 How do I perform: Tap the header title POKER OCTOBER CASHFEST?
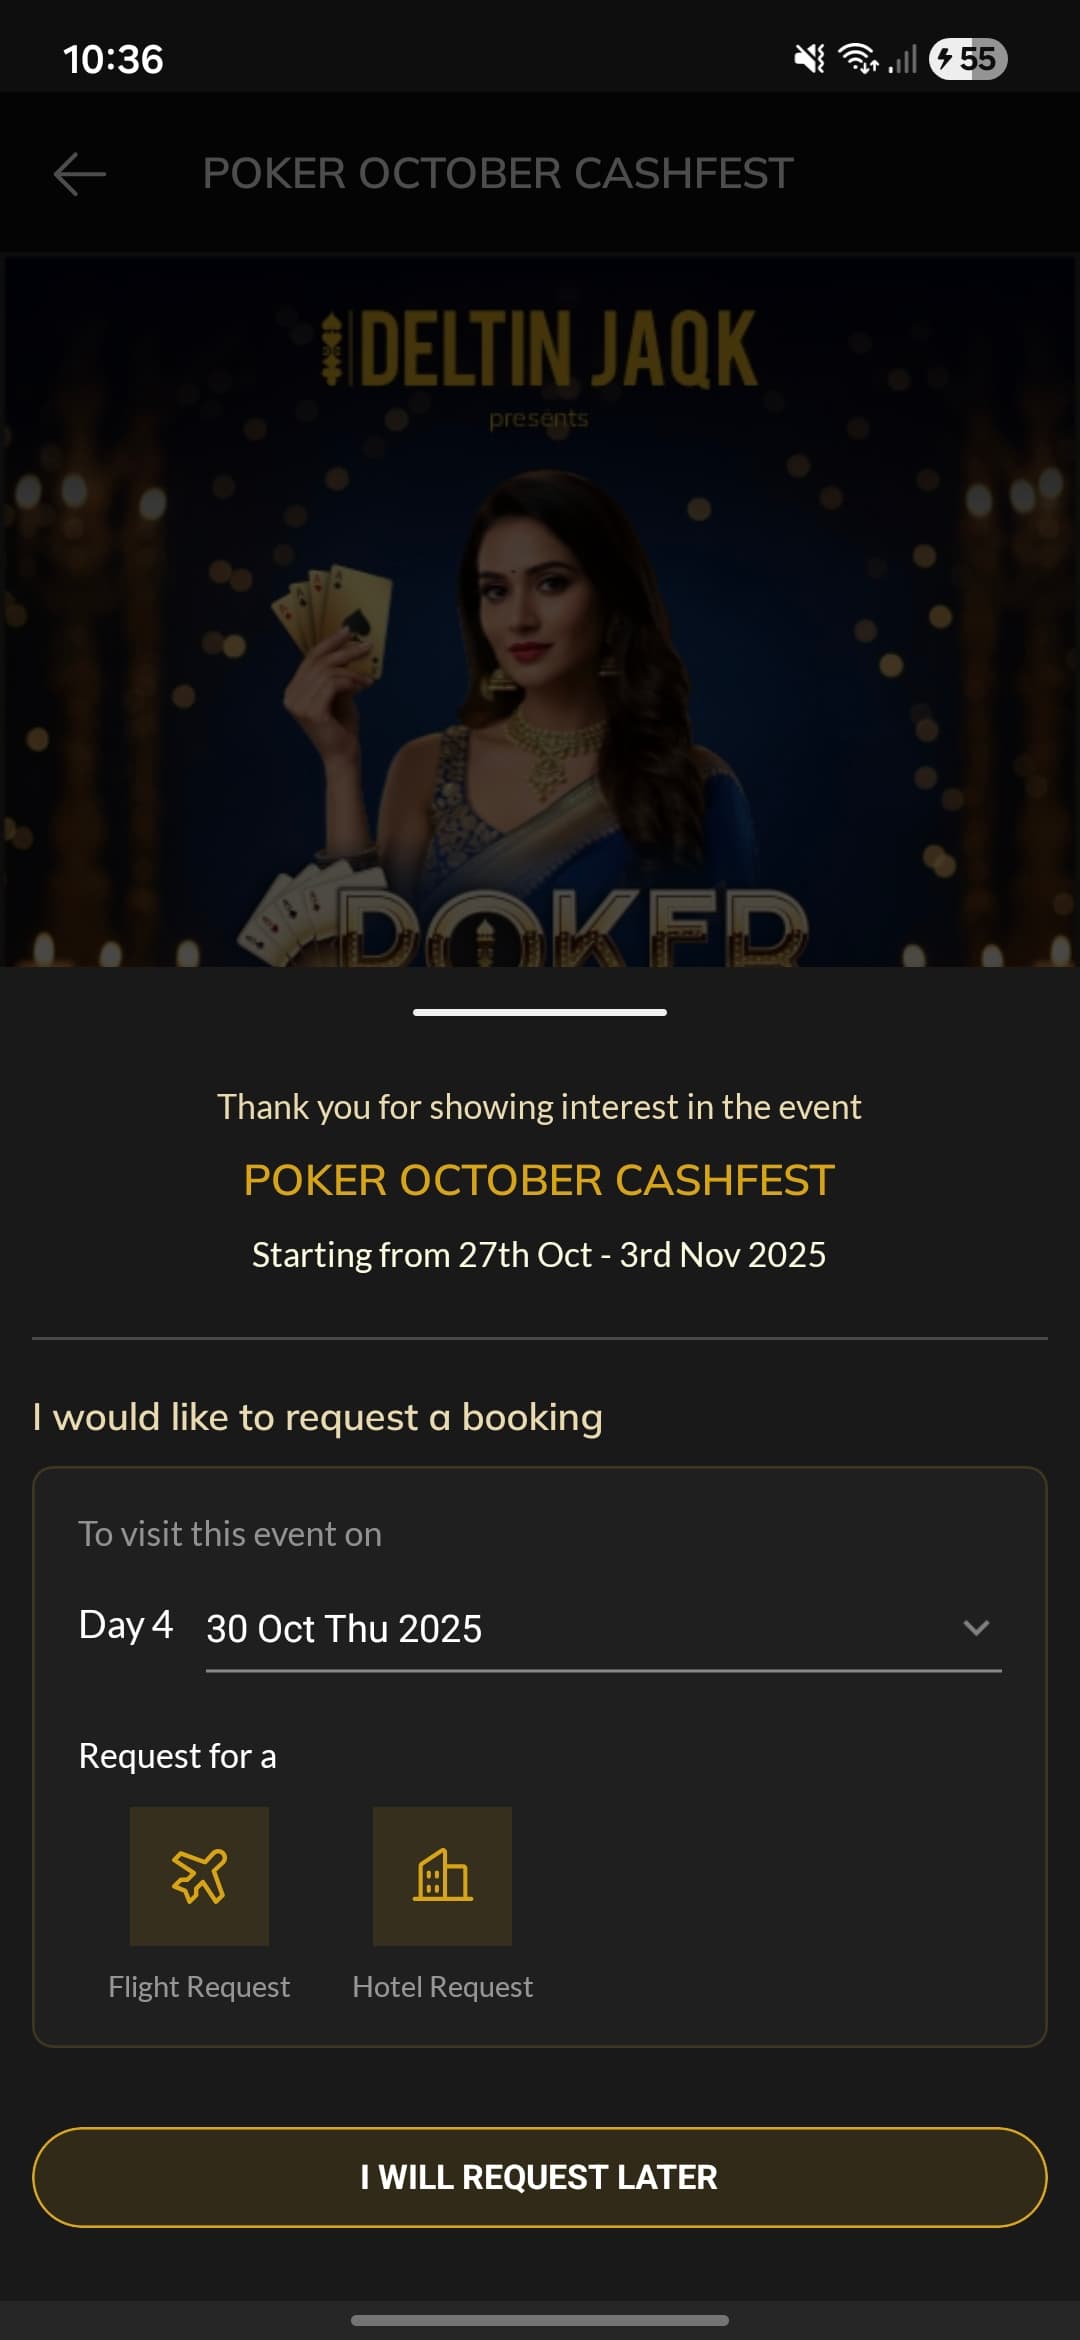tap(498, 174)
